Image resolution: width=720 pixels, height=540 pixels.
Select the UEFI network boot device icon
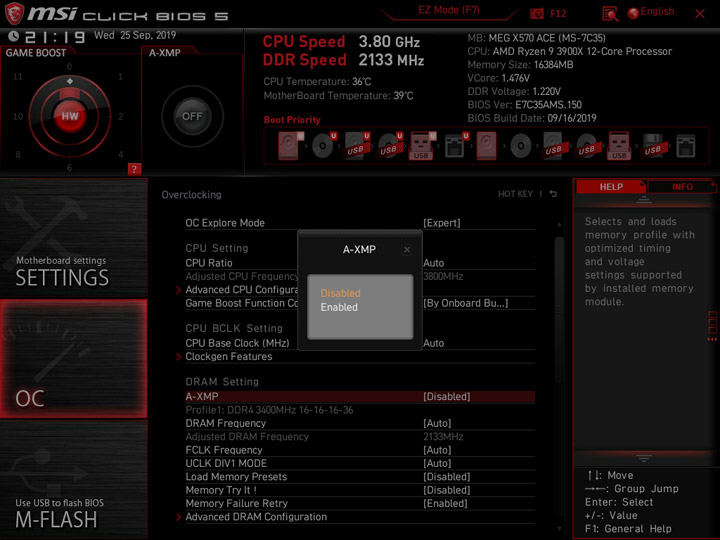coord(456,146)
